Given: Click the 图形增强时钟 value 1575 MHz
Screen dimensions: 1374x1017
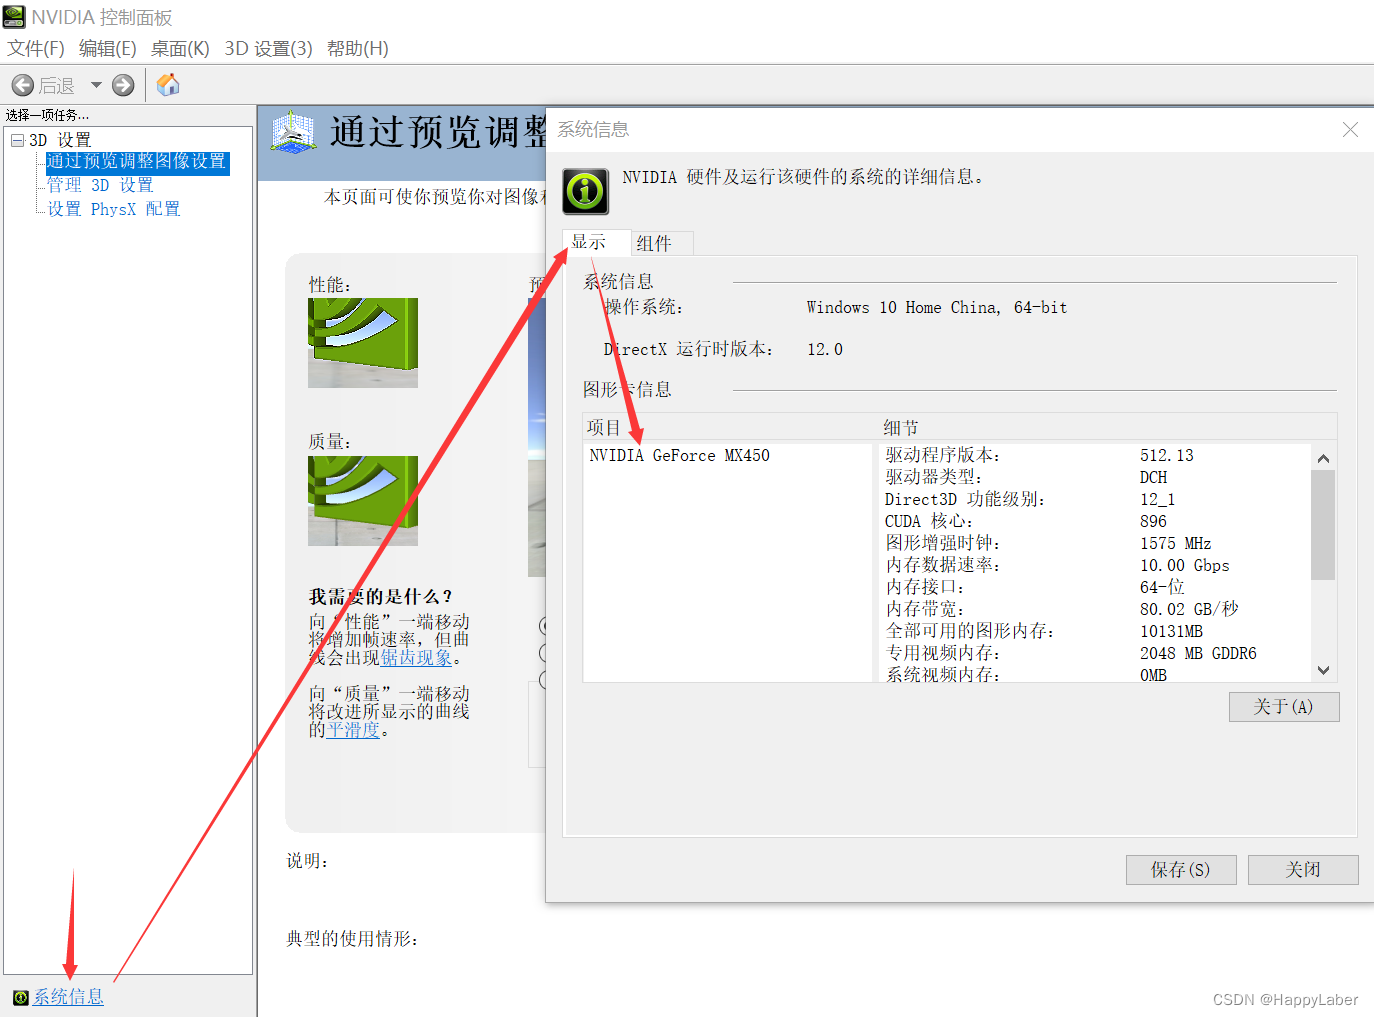Looking at the screenshot, I should (1176, 543).
